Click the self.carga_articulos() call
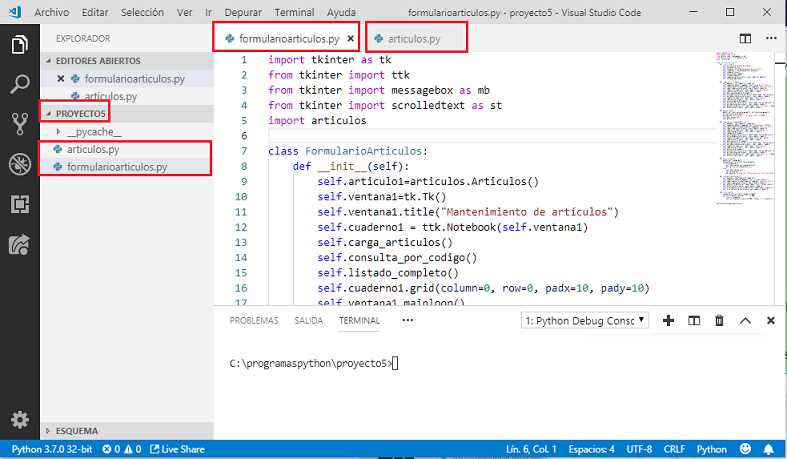 [385, 242]
